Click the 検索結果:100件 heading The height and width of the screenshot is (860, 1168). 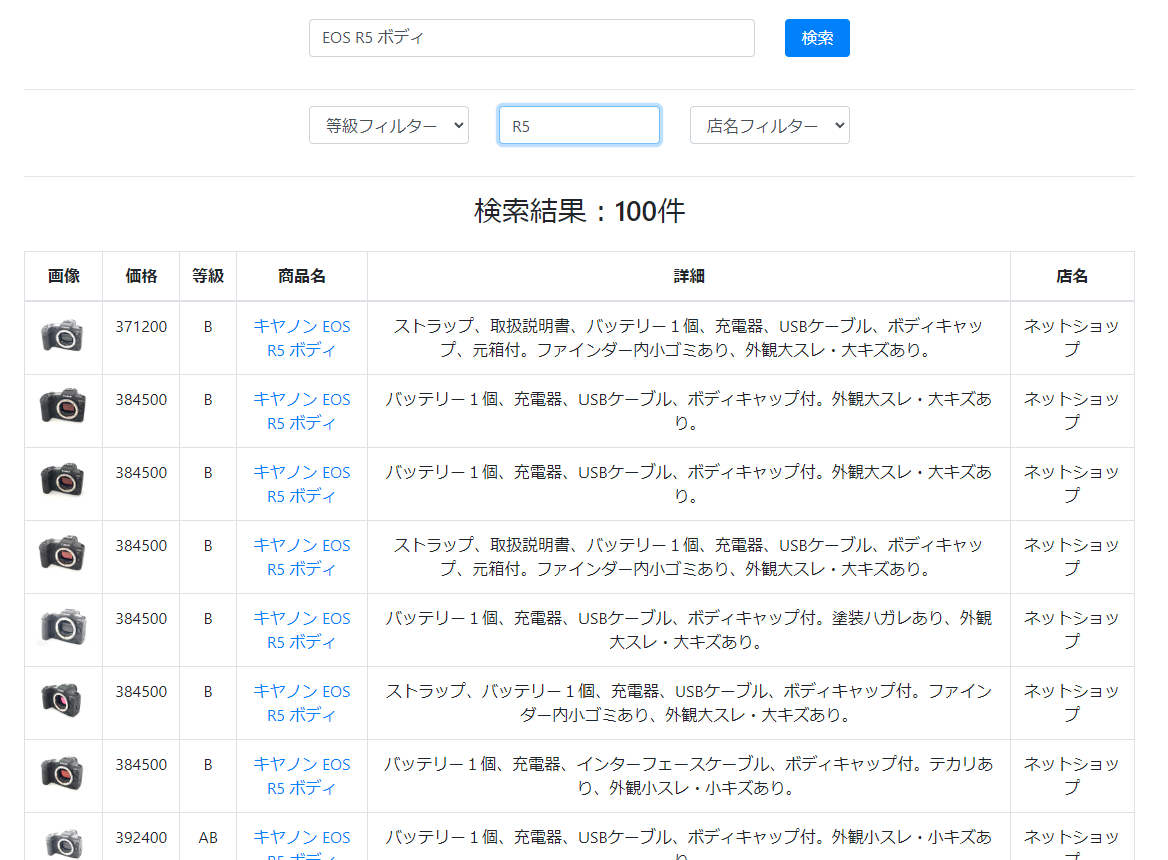[x=579, y=211]
